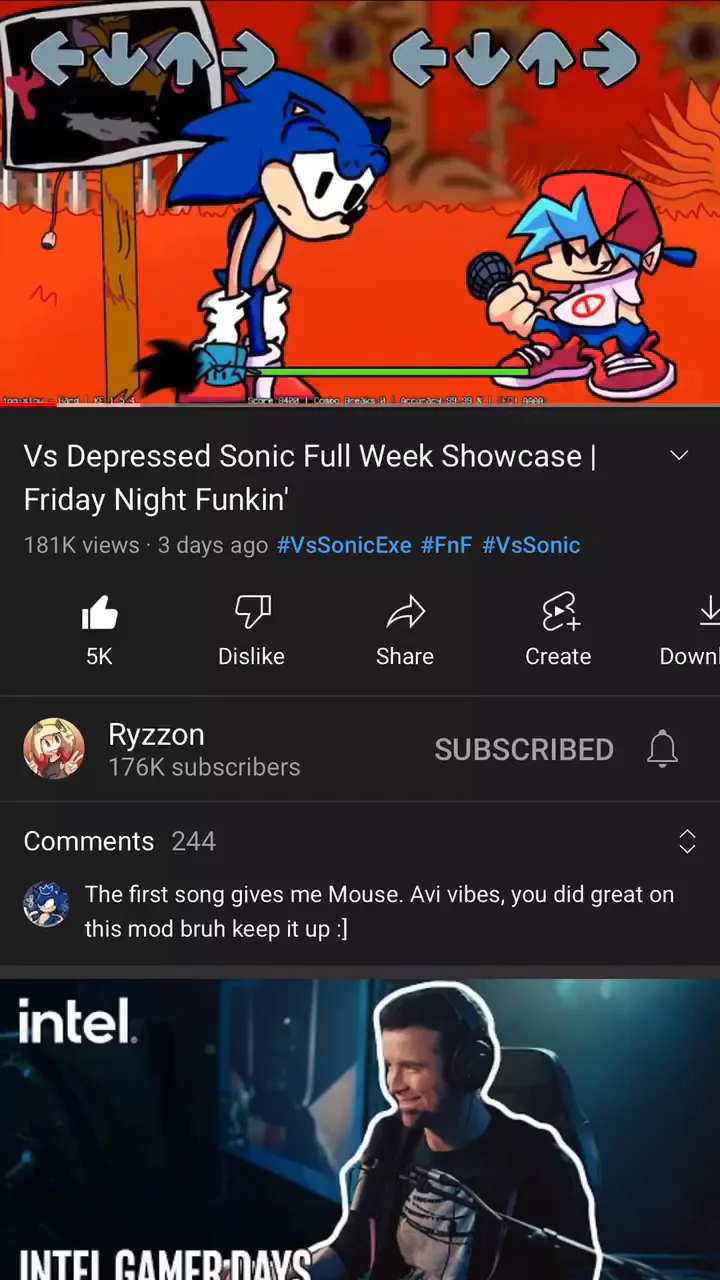The image size is (720, 1280).
Task: Open the Create shorts remix icon
Action: click(558, 612)
